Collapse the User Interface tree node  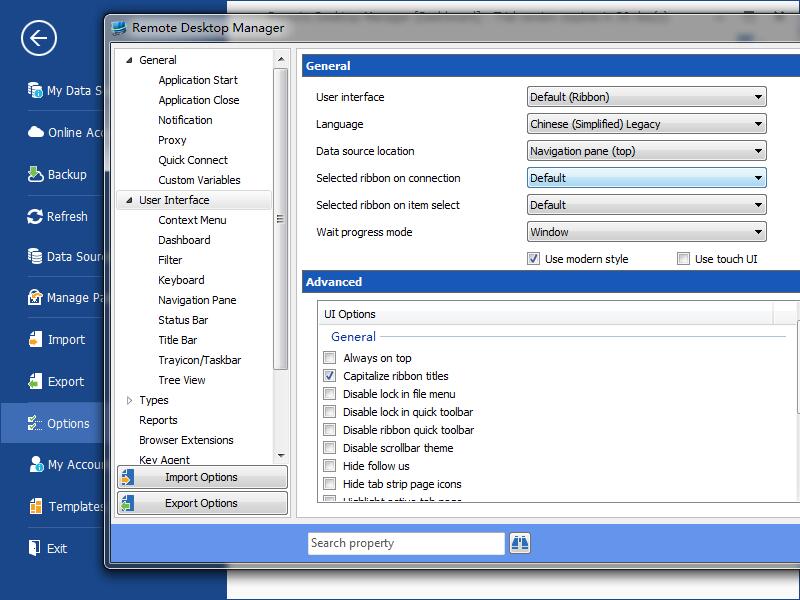tap(129, 201)
